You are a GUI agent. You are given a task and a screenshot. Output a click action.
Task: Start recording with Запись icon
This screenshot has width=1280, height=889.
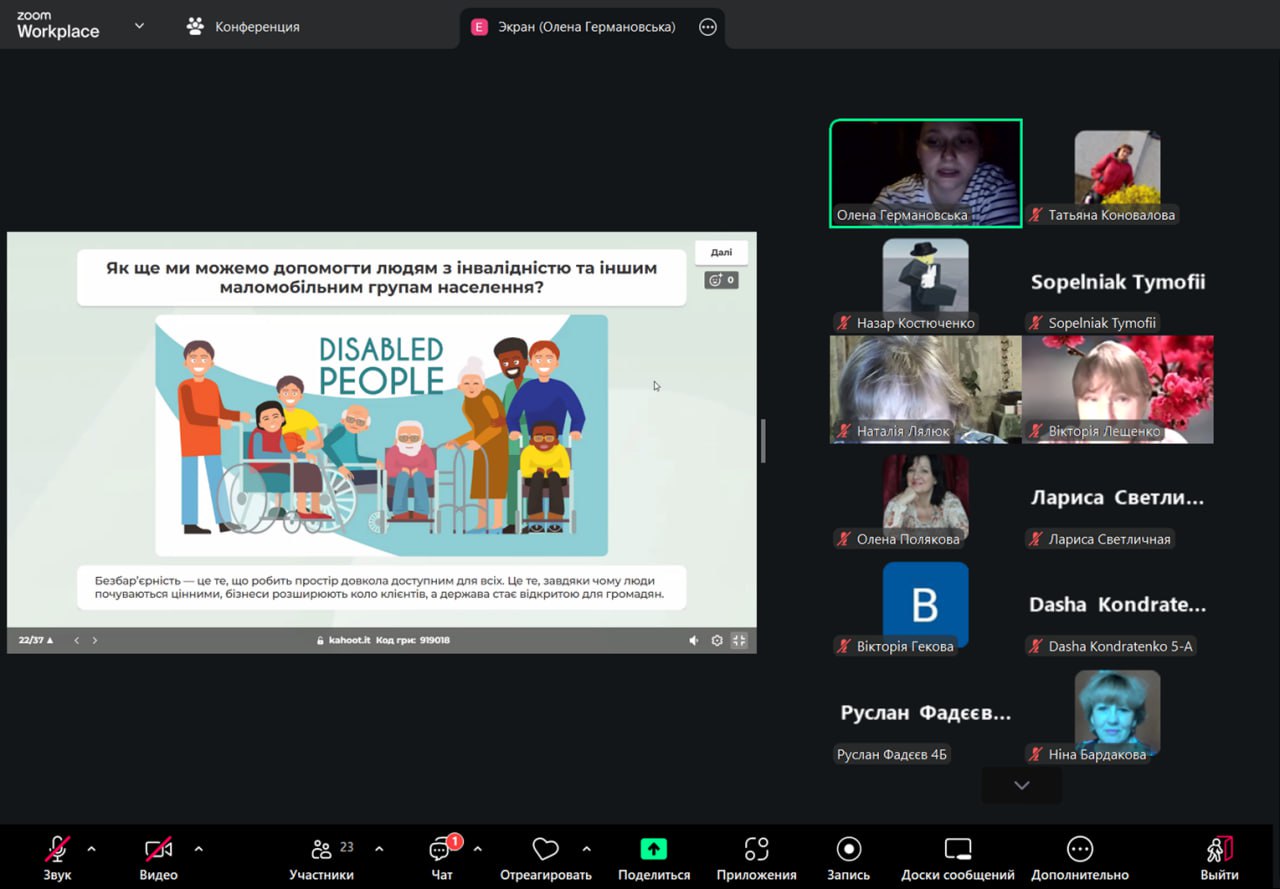pyautogui.click(x=848, y=849)
